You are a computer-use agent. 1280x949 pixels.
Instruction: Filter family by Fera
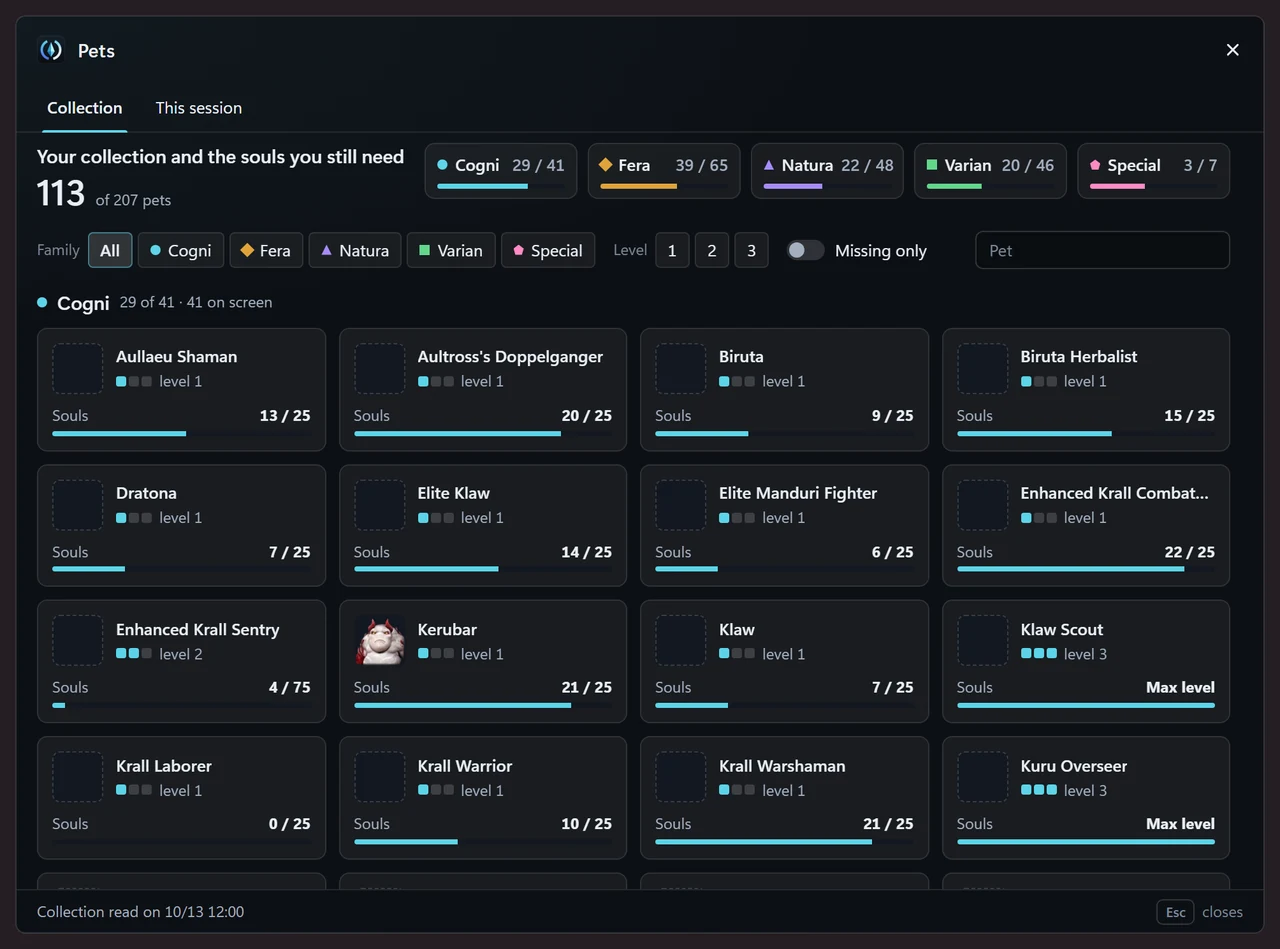point(267,250)
